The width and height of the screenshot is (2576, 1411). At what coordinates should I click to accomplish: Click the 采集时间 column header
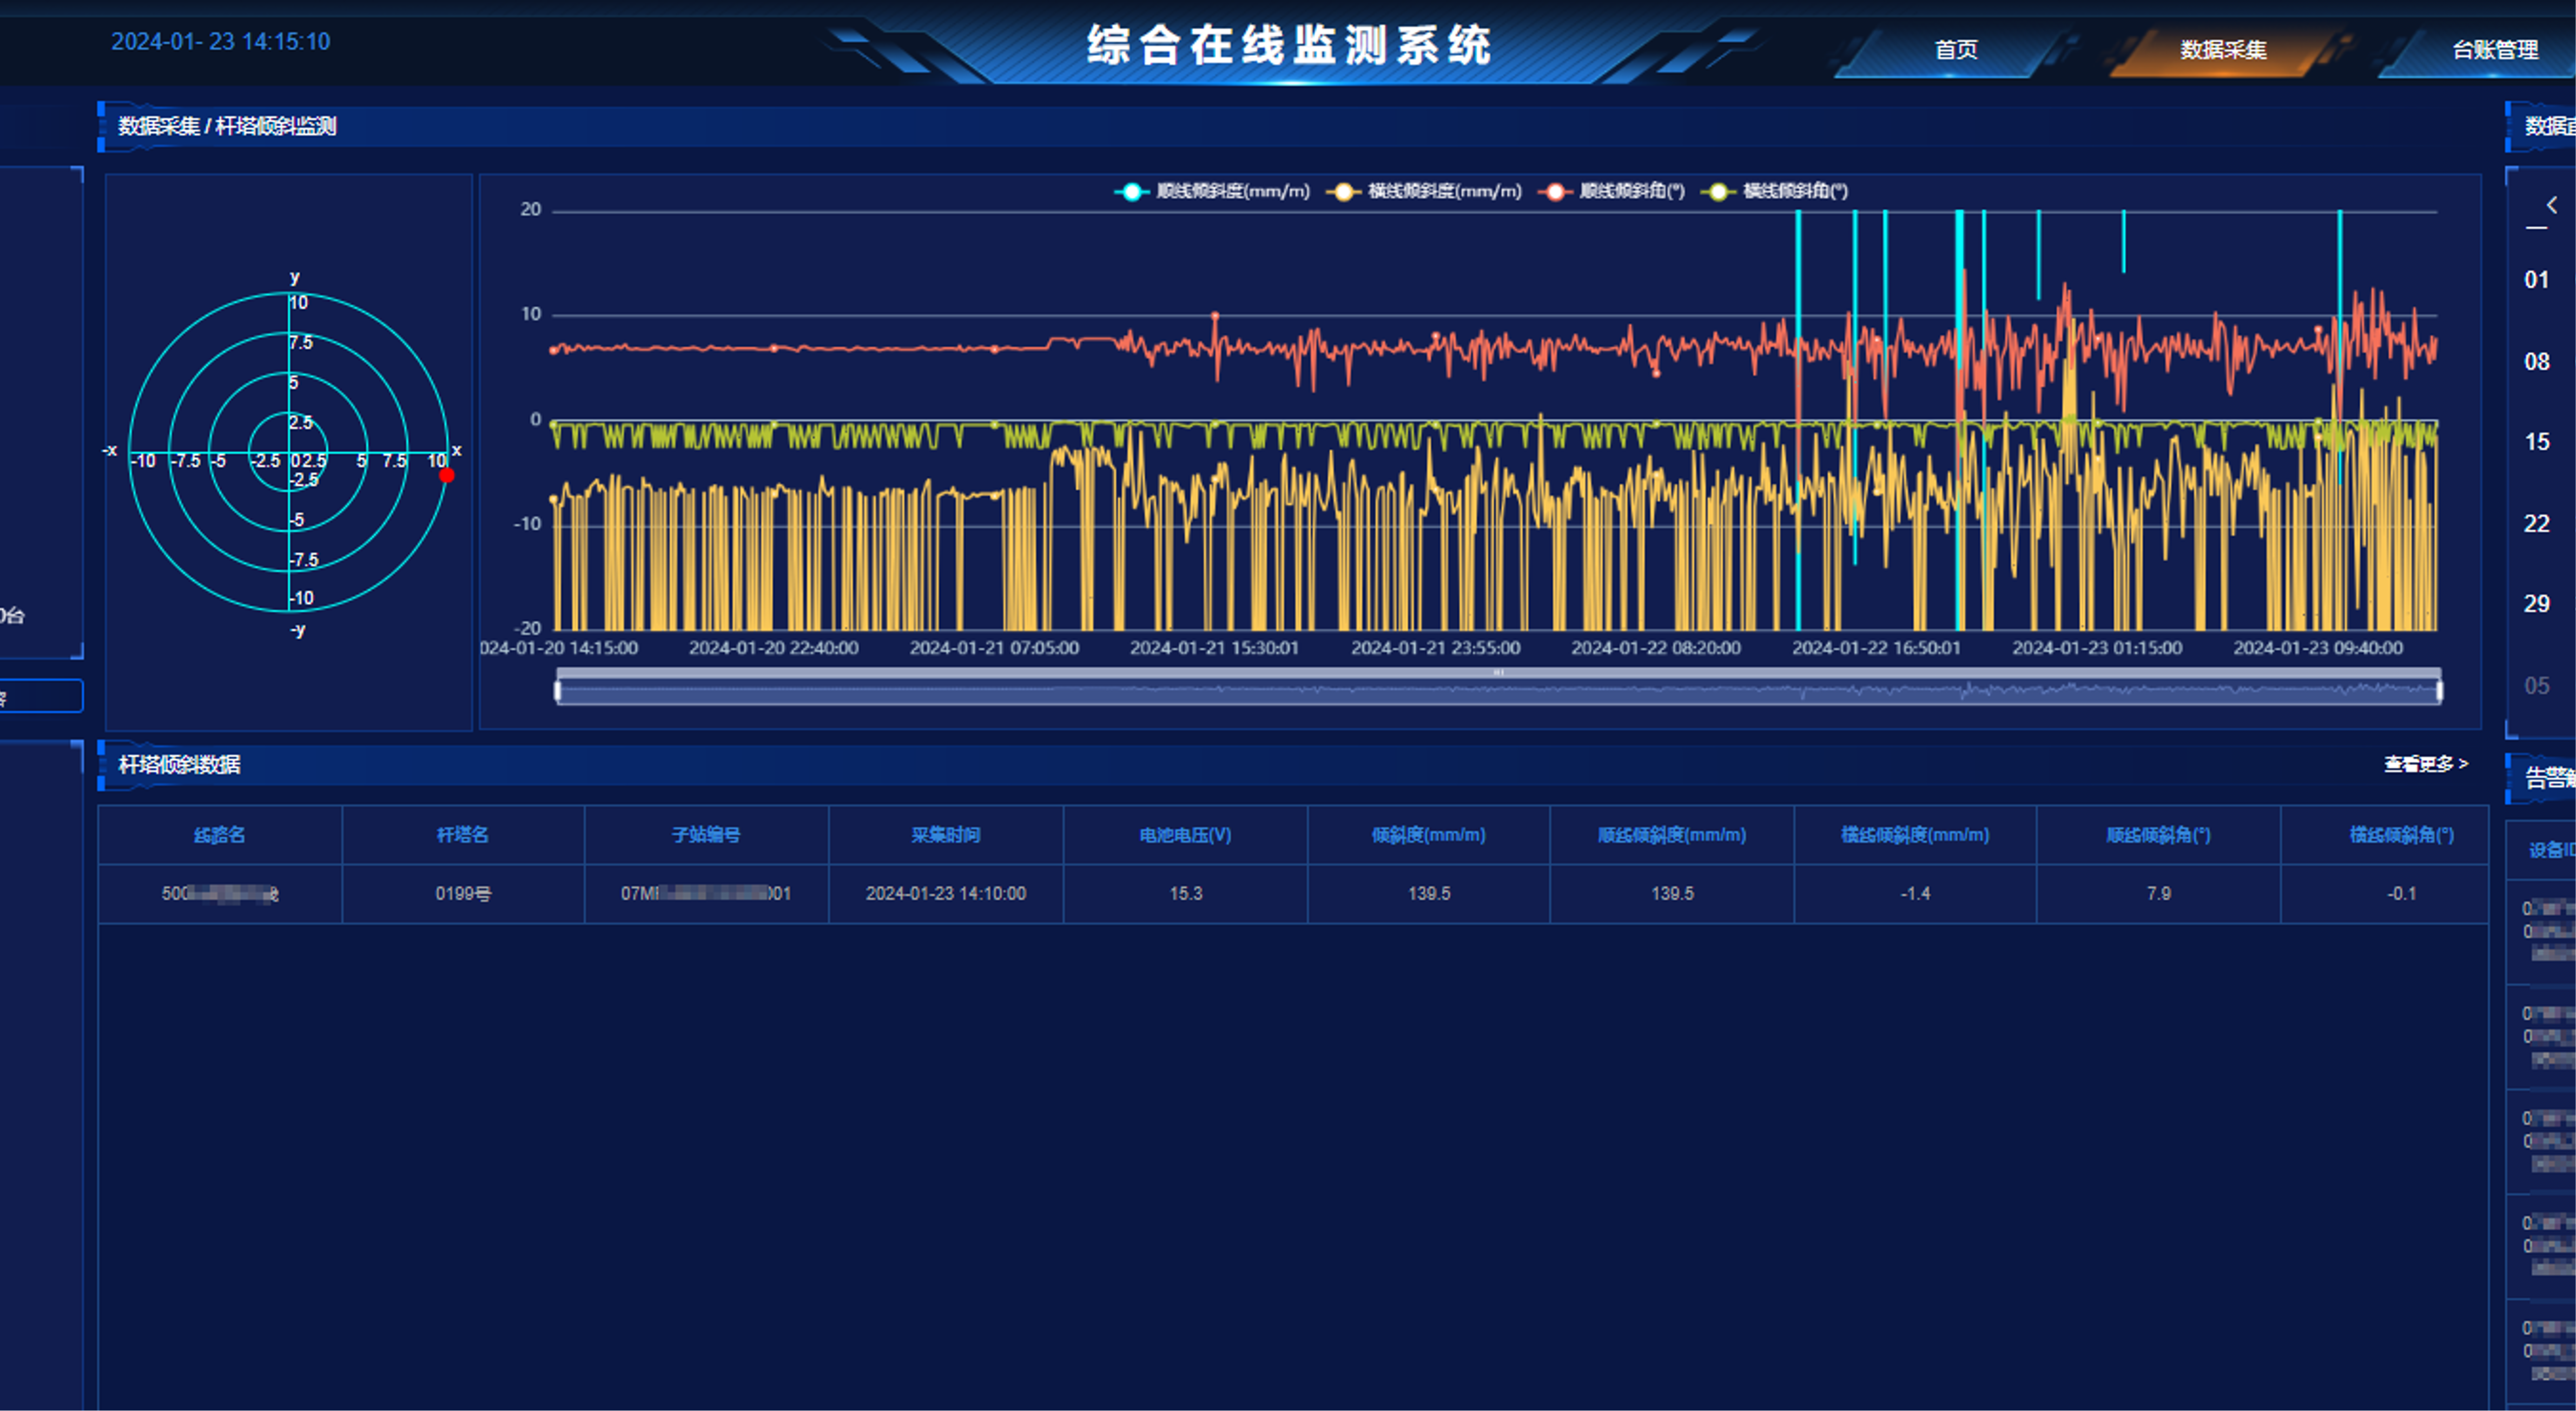pos(945,835)
